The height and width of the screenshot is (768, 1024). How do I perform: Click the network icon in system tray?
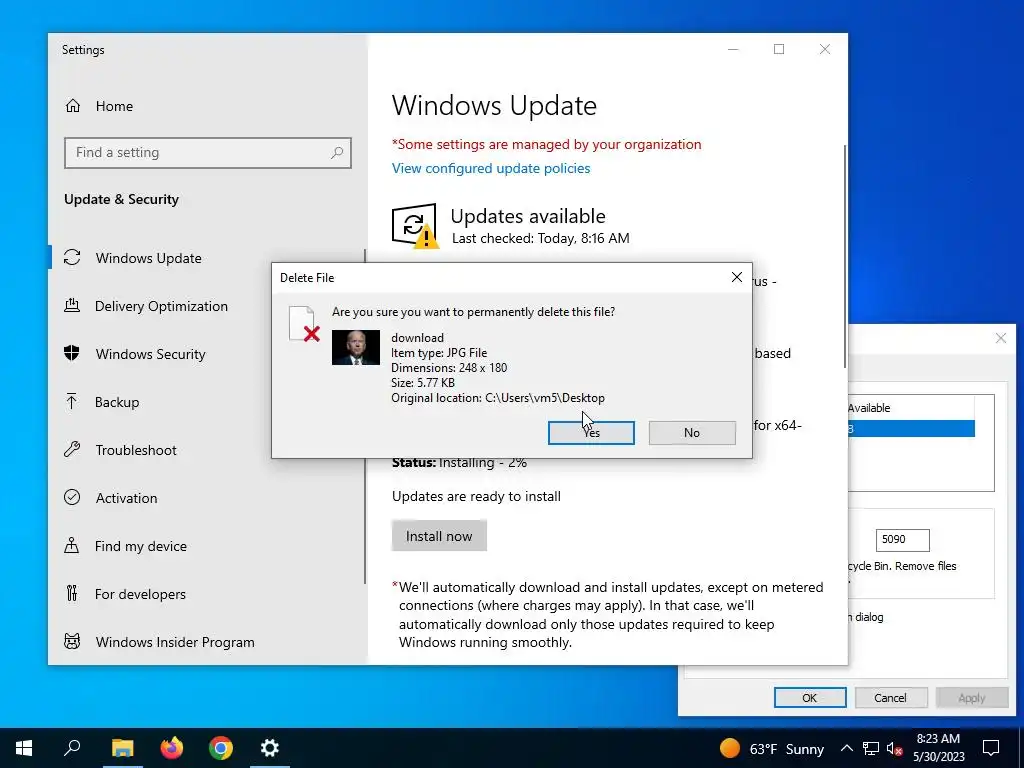tap(871, 748)
